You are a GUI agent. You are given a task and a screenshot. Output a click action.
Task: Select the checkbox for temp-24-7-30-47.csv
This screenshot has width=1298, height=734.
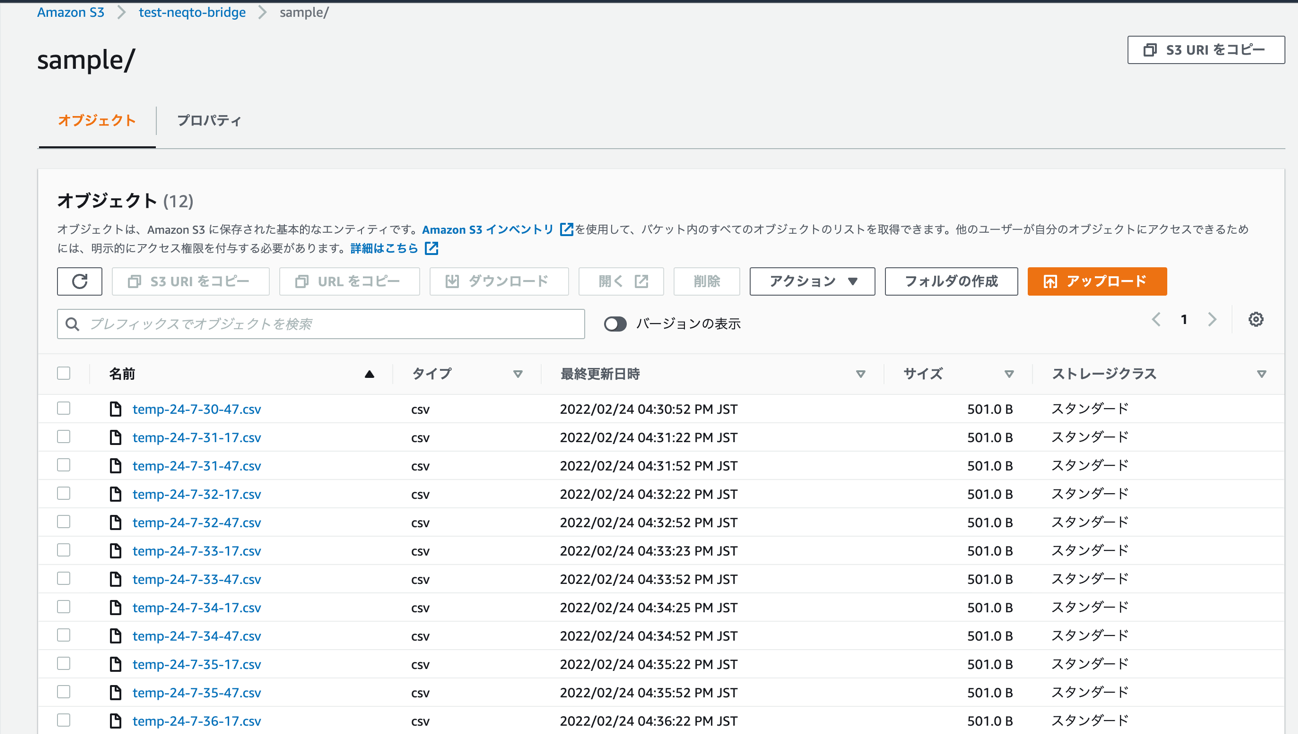(x=64, y=408)
